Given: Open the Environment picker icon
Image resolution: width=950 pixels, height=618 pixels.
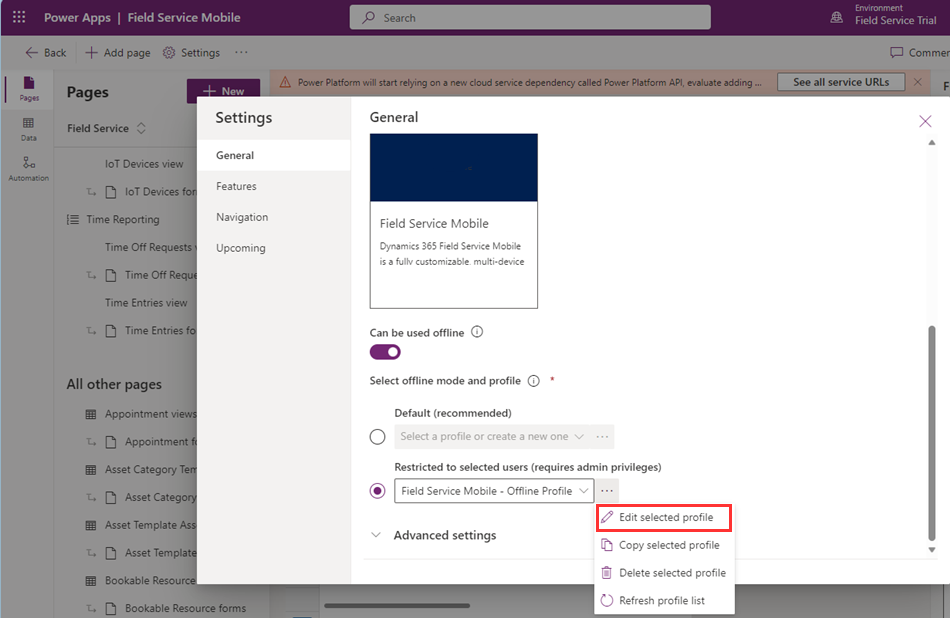Looking at the screenshot, I should 835,17.
